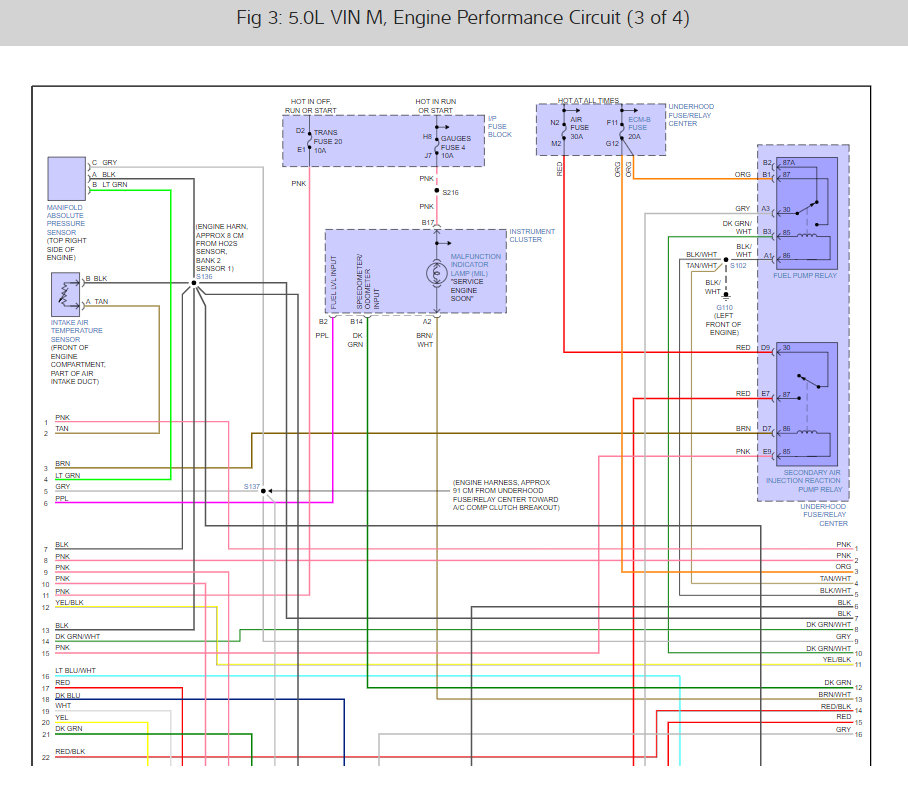This screenshot has width=908, height=793.
Task: Click the right RED/BLK wire label at pin 14
Action: [836, 707]
